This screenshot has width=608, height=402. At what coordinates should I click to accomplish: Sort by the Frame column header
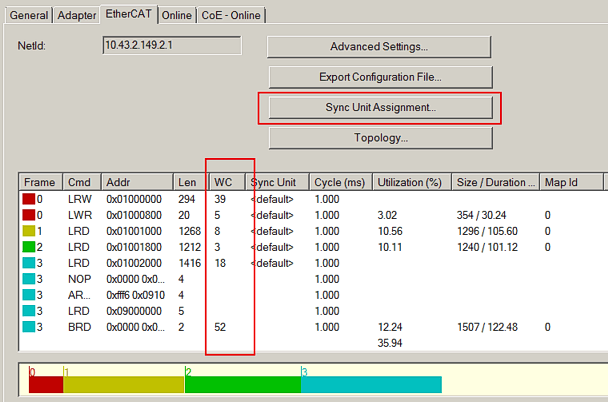(x=40, y=182)
